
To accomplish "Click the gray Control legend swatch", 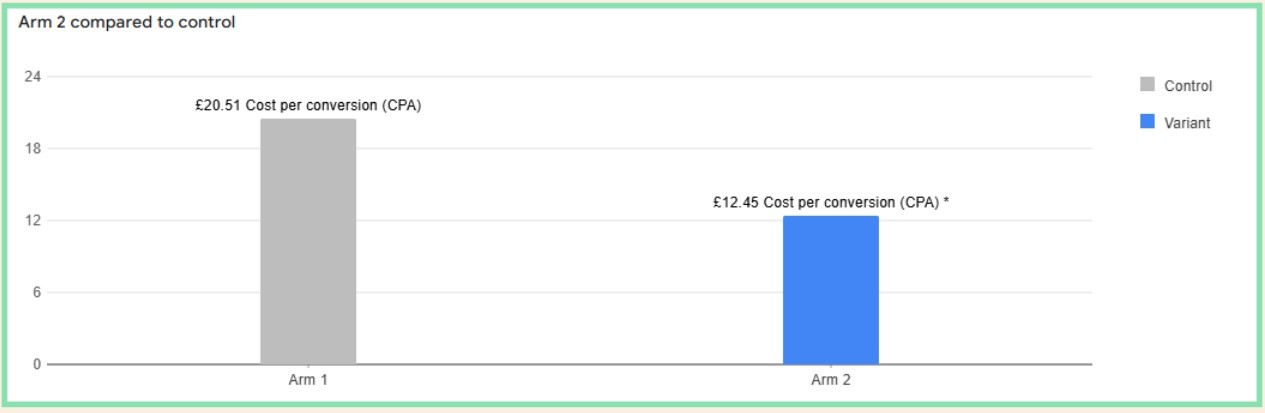I will point(1147,85).
